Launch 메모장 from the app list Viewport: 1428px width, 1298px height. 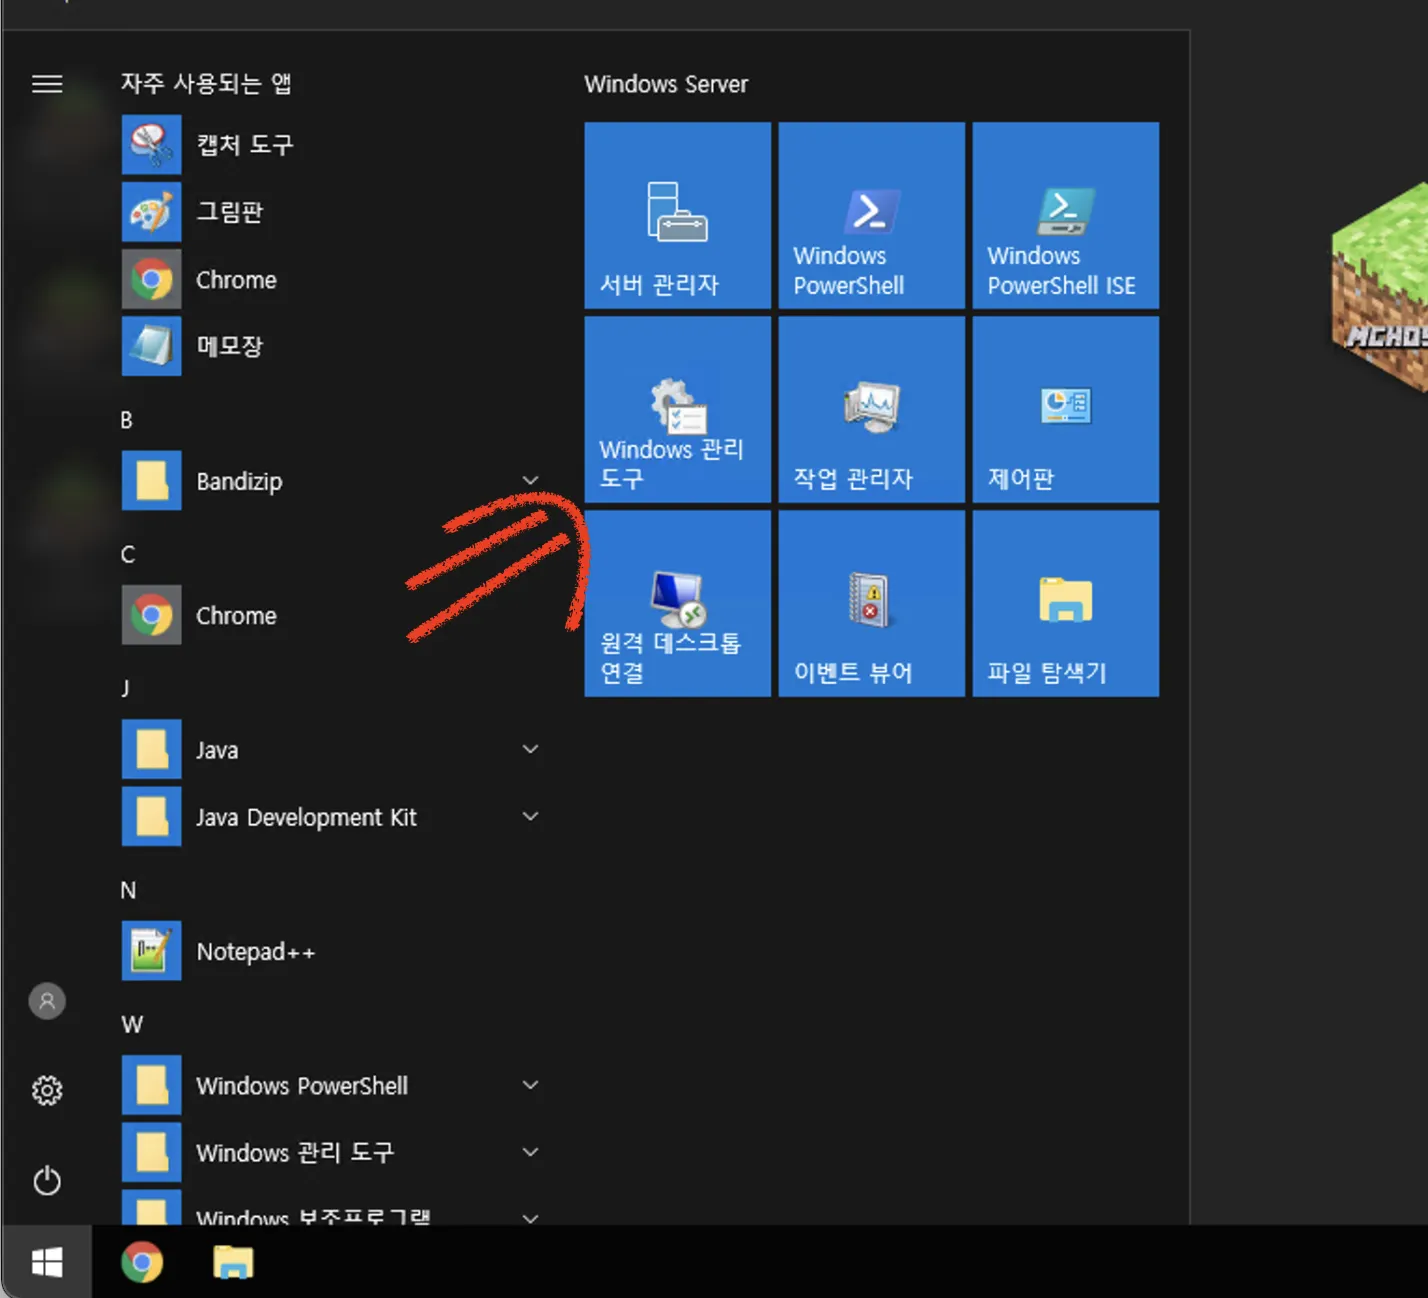(x=330, y=346)
